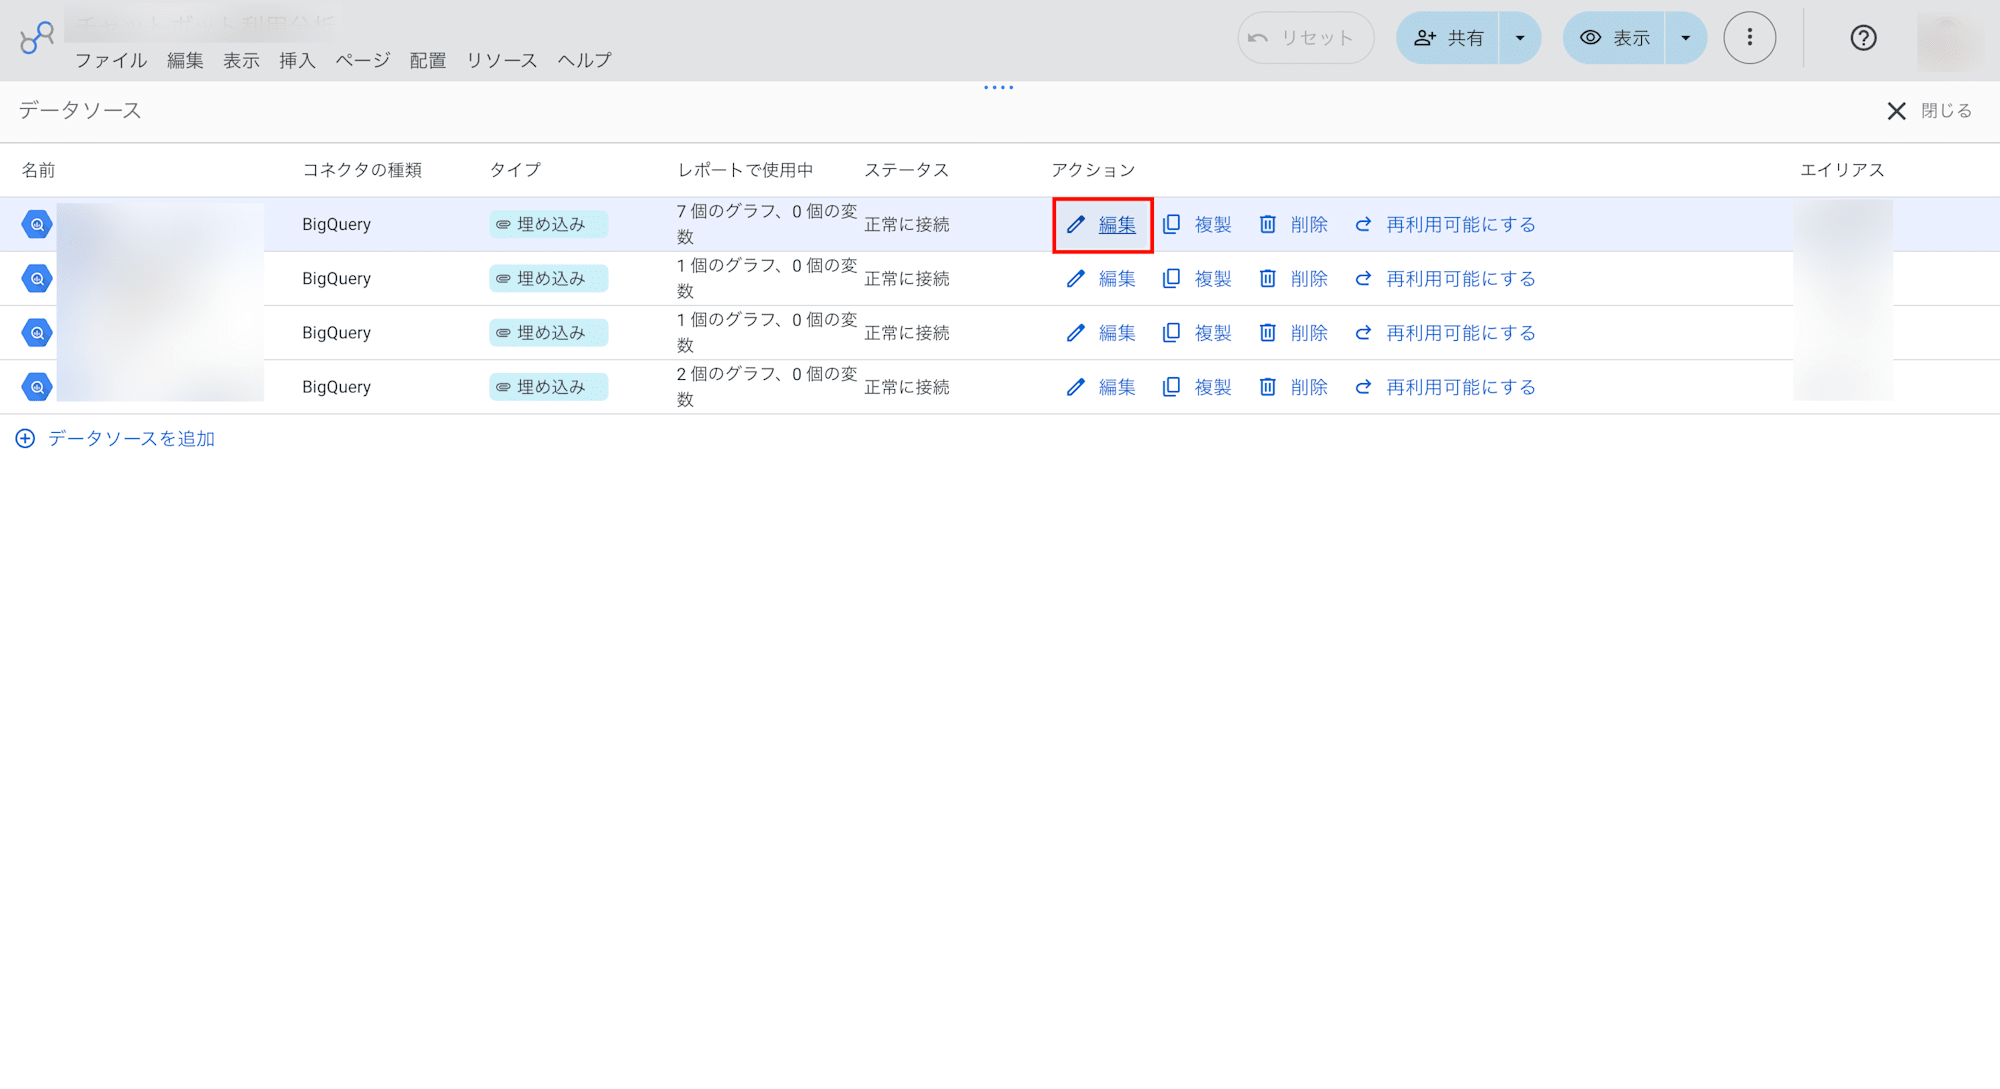2000x1089 pixels.
Task: Open the リソース menu
Action: [502, 61]
